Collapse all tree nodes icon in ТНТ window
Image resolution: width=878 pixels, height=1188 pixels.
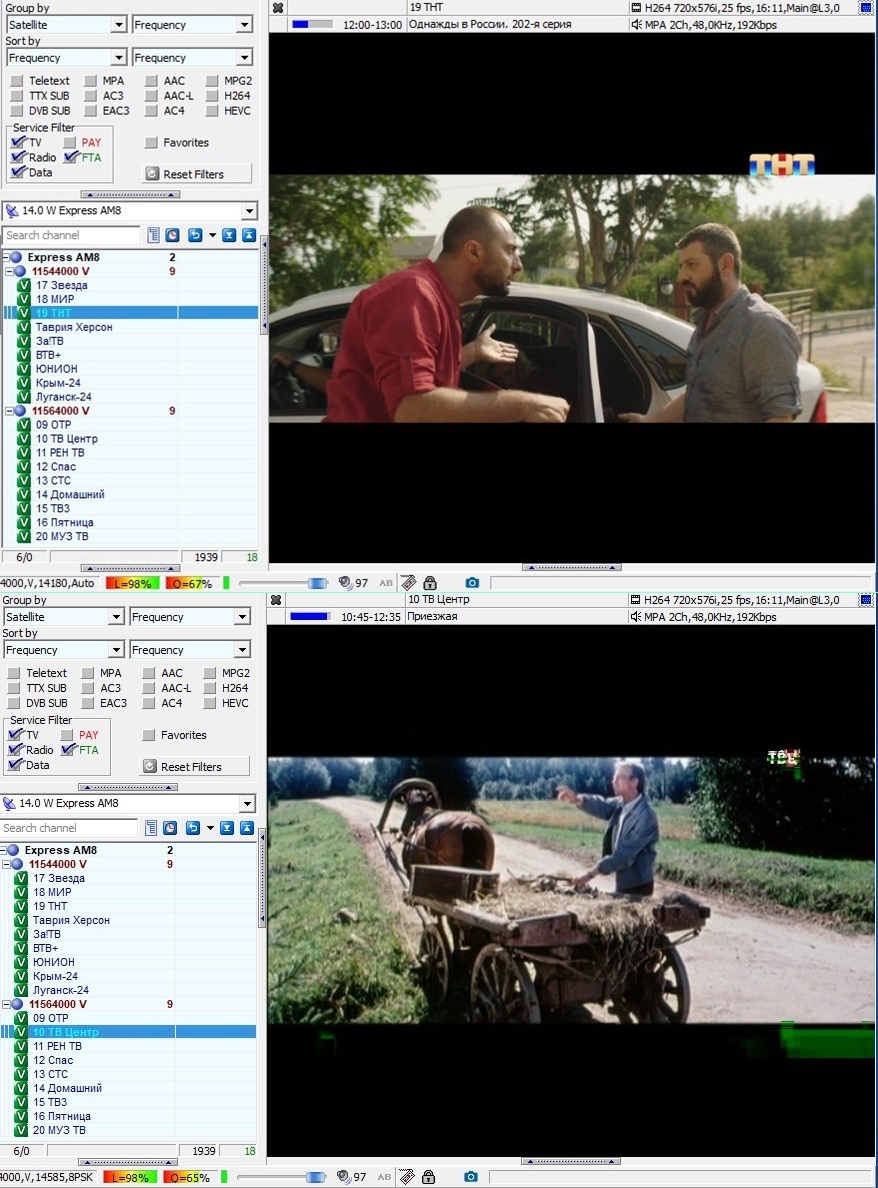[x=248, y=235]
